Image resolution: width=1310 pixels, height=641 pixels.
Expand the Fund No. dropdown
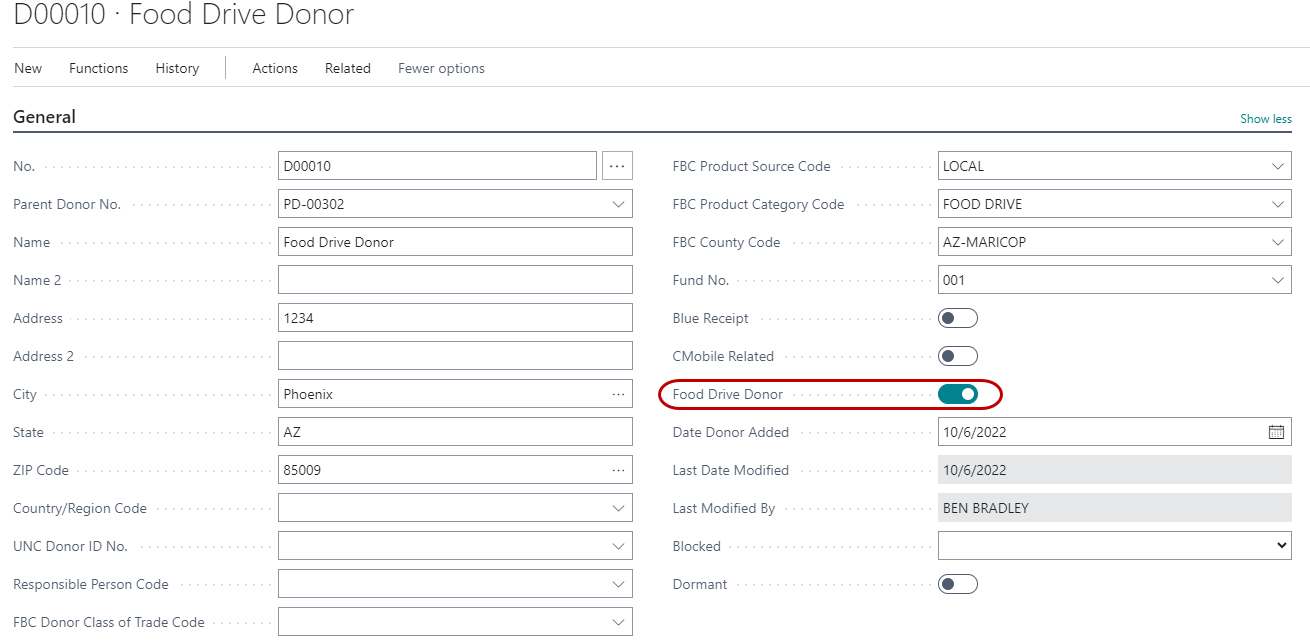tap(1277, 280)
